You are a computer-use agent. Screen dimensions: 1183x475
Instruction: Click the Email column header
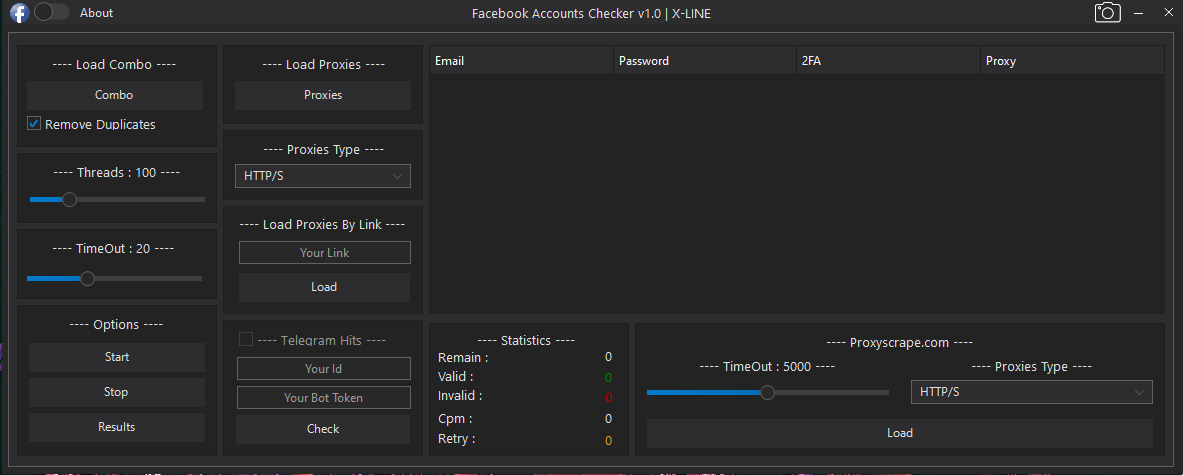[521, 61]
